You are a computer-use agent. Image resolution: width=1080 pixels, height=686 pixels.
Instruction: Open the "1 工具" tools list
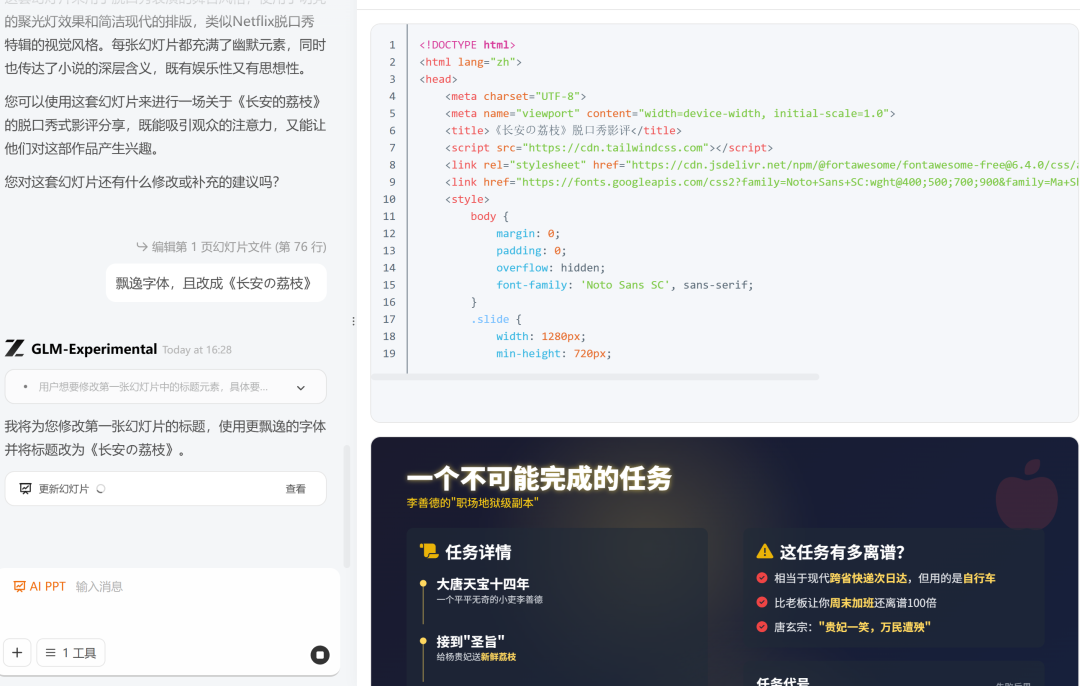pyautogui.click(x=70, y=652)
